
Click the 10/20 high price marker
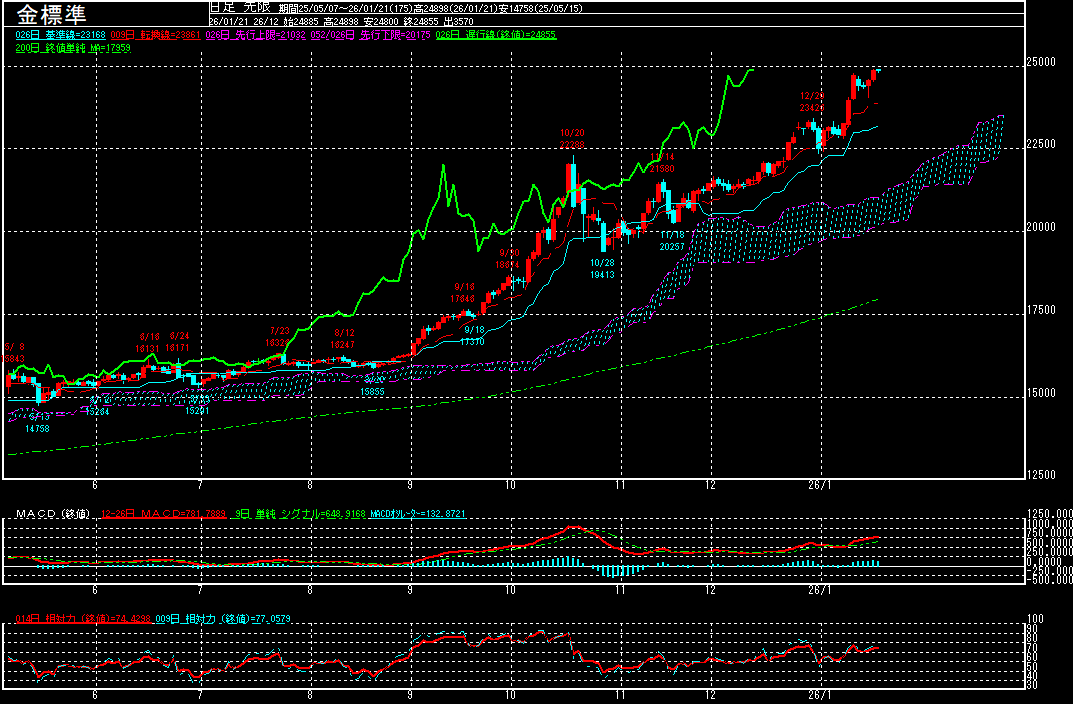coord(572,139)
